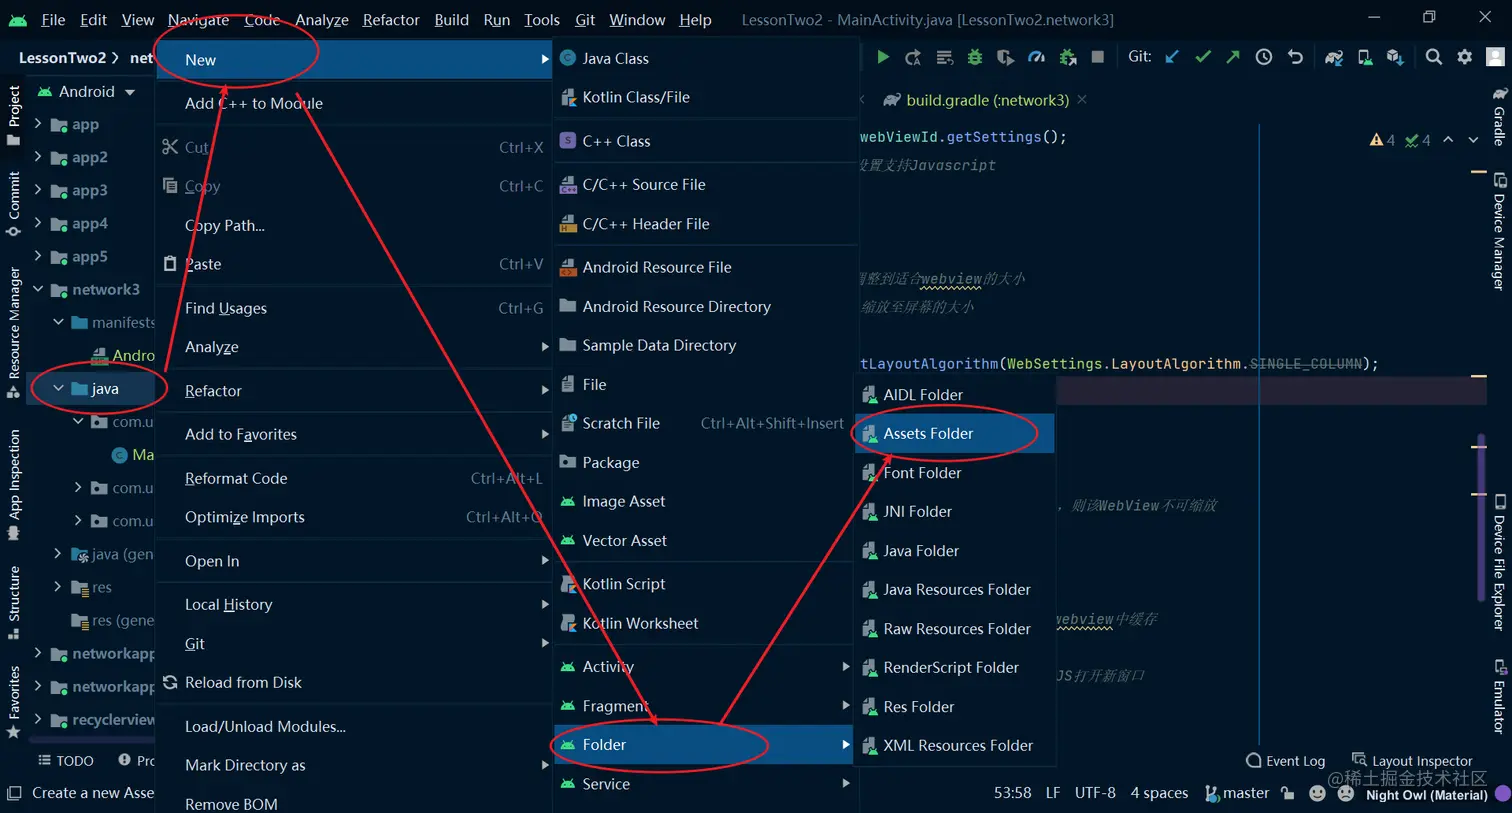1512x813 pixels.
Task: Open the App Inspection panel
Action: point(14,484)
